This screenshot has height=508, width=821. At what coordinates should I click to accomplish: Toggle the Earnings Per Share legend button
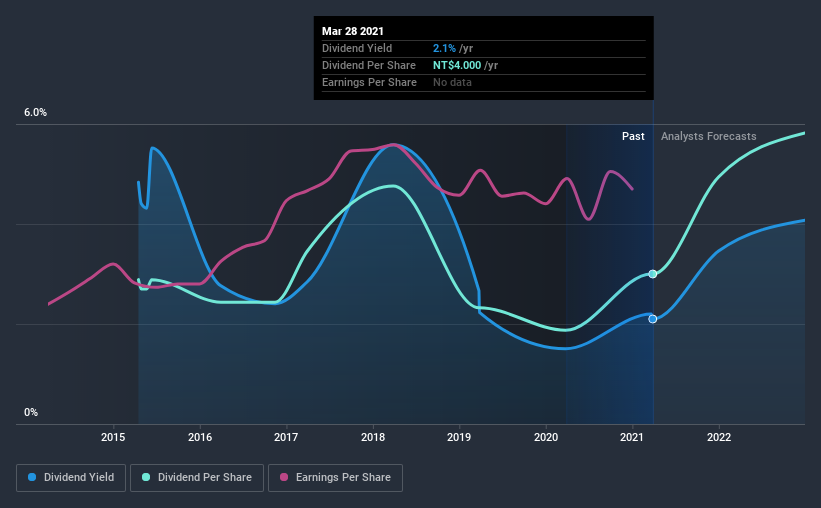(335, 478)
